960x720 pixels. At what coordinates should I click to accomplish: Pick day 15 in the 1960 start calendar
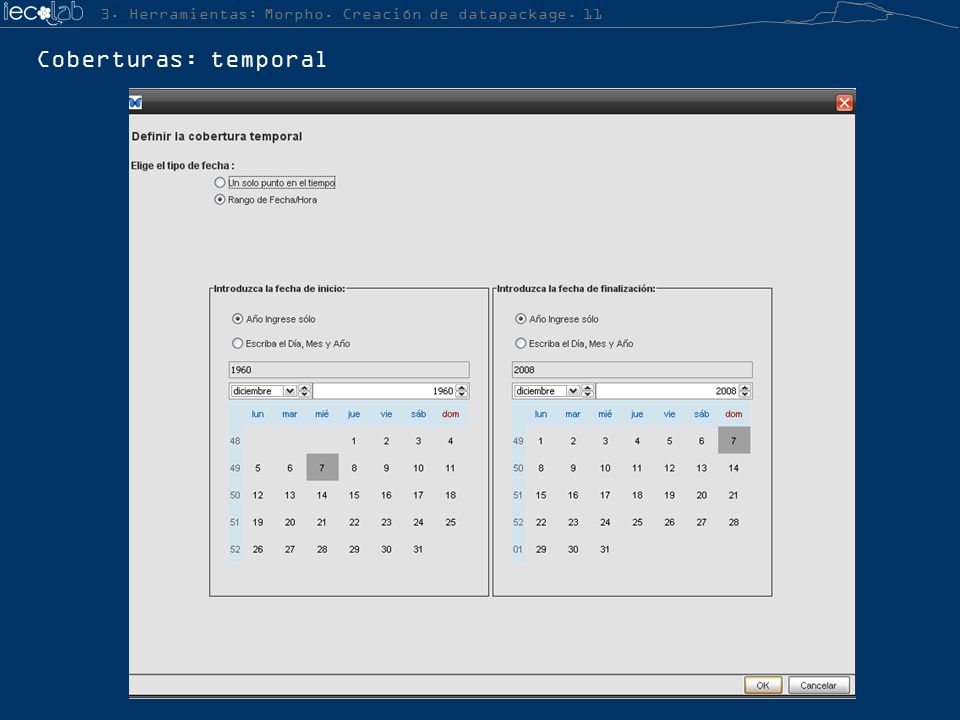click(354, 495)
